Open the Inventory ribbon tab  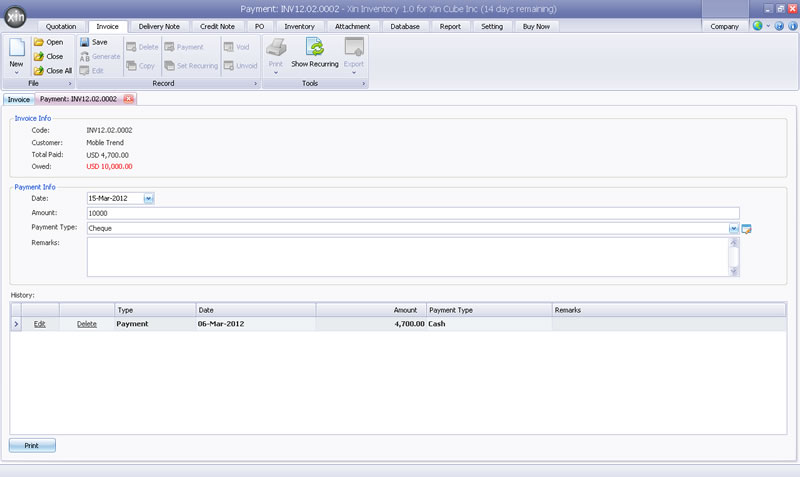click(x=299, y=27)
